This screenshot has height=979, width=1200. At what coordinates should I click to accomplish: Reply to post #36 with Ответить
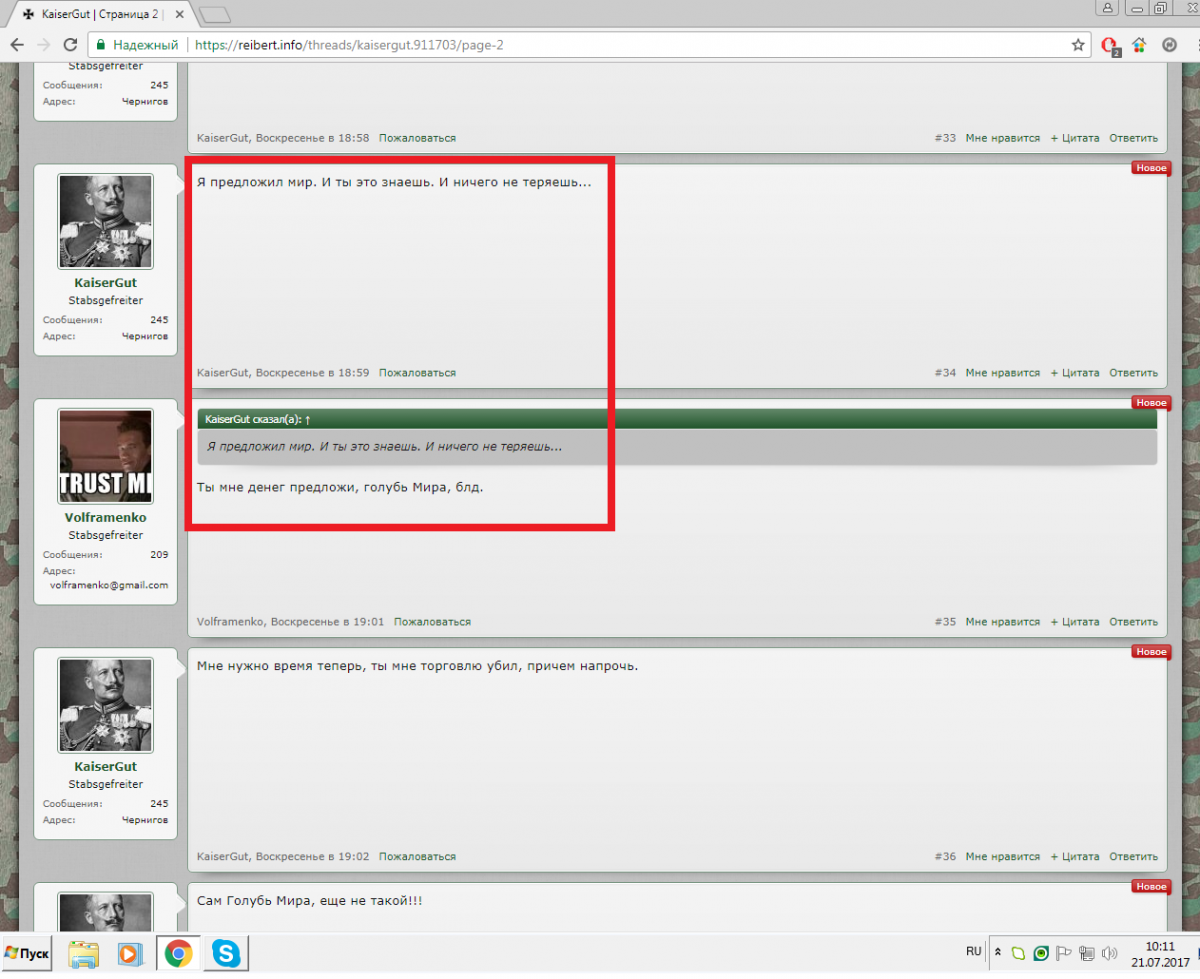pos(1133,857)
